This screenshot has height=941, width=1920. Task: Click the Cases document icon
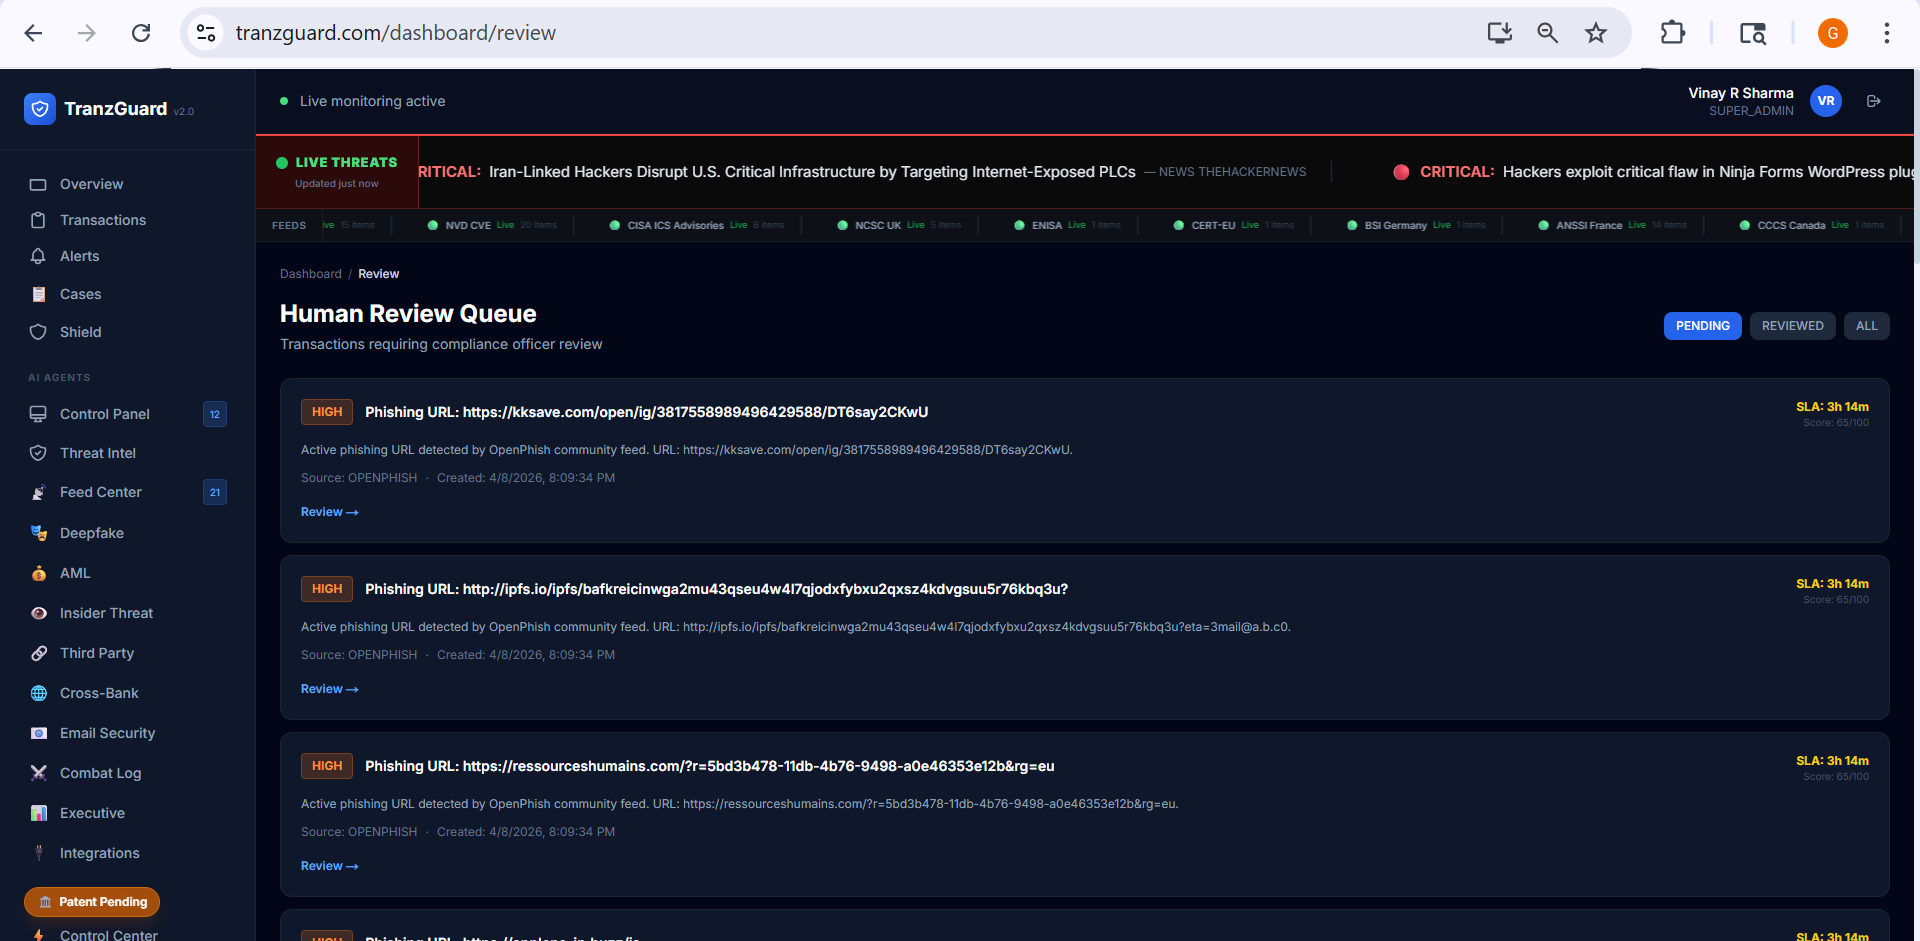[x=38, y=294]
